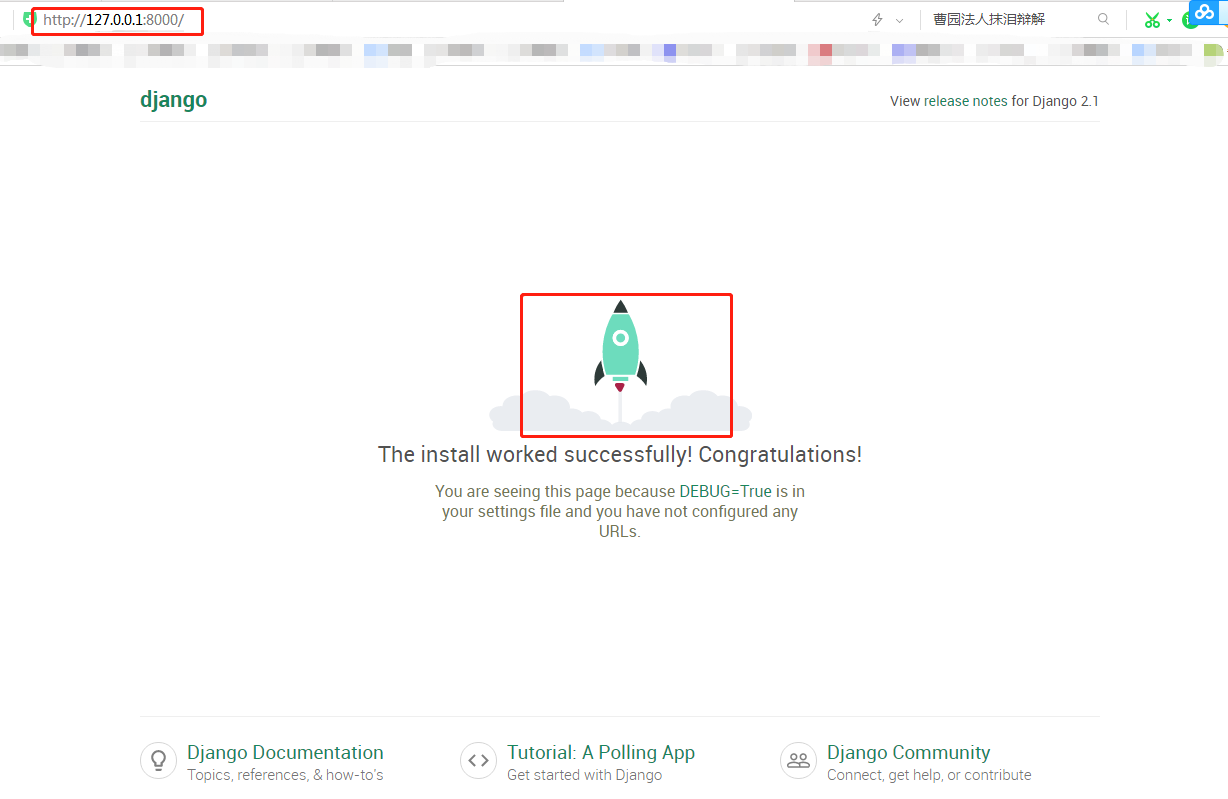This screenshot has width=1228, height=799.
Task: Click the lightbulb Documentation icon
Action: coord(158,761)
